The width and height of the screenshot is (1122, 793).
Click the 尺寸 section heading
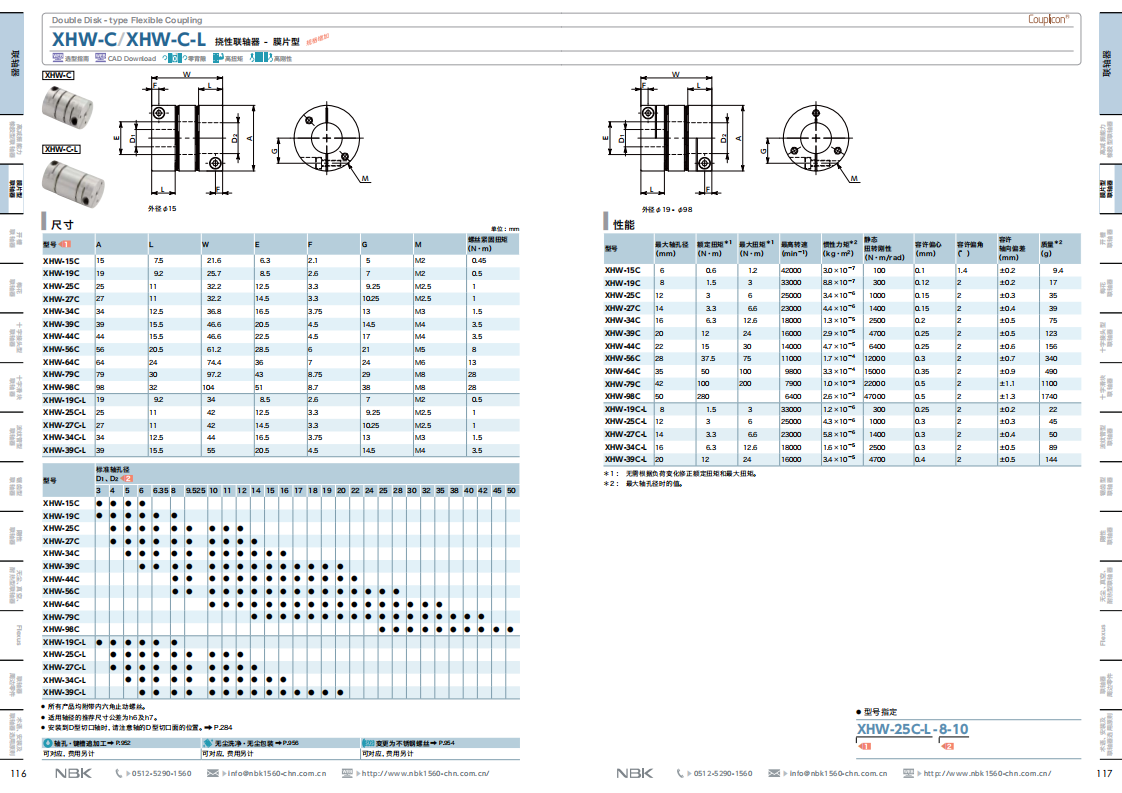[62, 225]
